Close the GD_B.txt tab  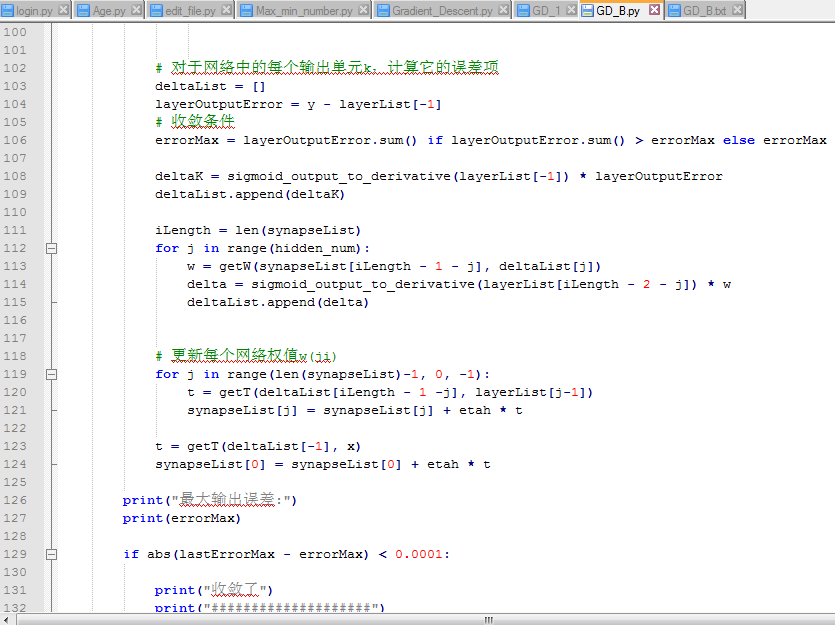click(737, 10)
